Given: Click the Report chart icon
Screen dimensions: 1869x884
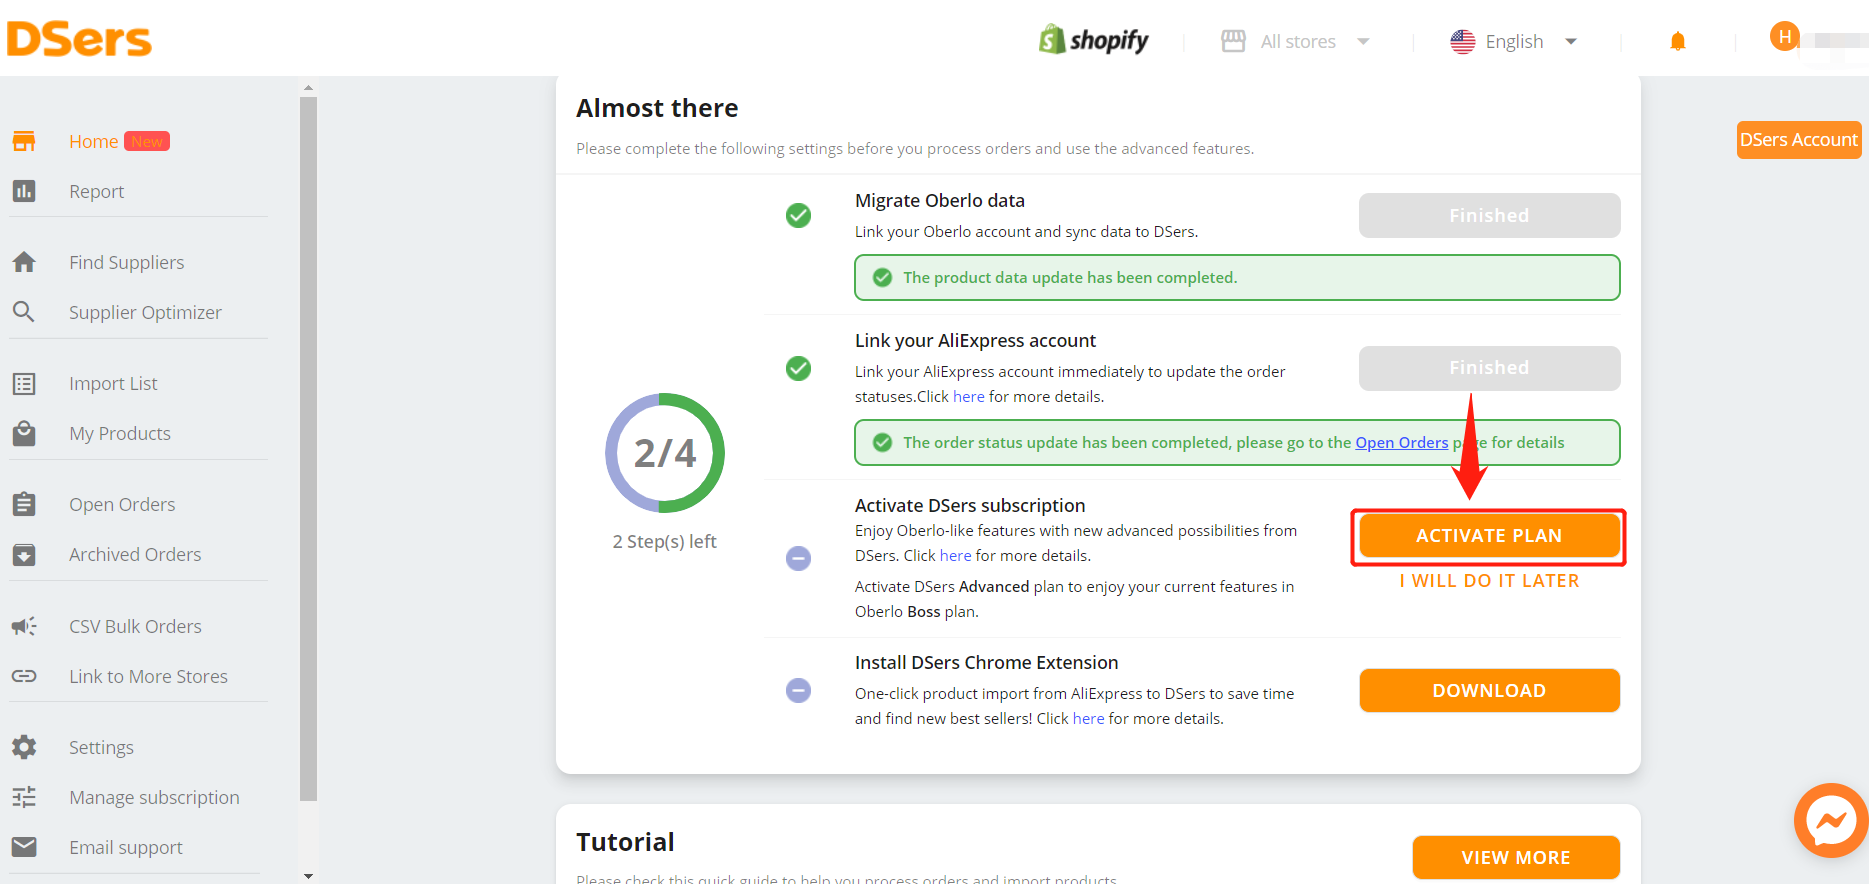Looking at the screenshot, I should 24,191.
